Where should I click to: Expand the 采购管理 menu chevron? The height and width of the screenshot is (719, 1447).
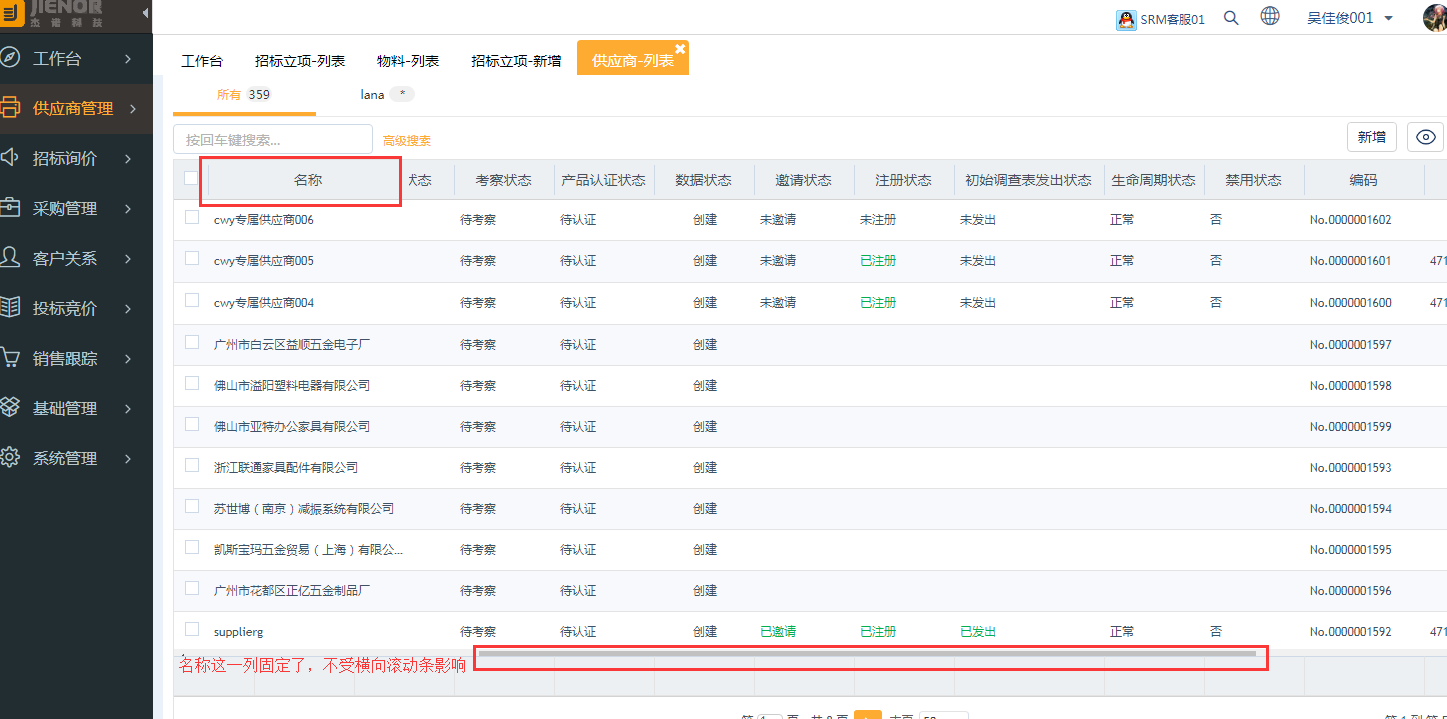(x=128, y=209)
